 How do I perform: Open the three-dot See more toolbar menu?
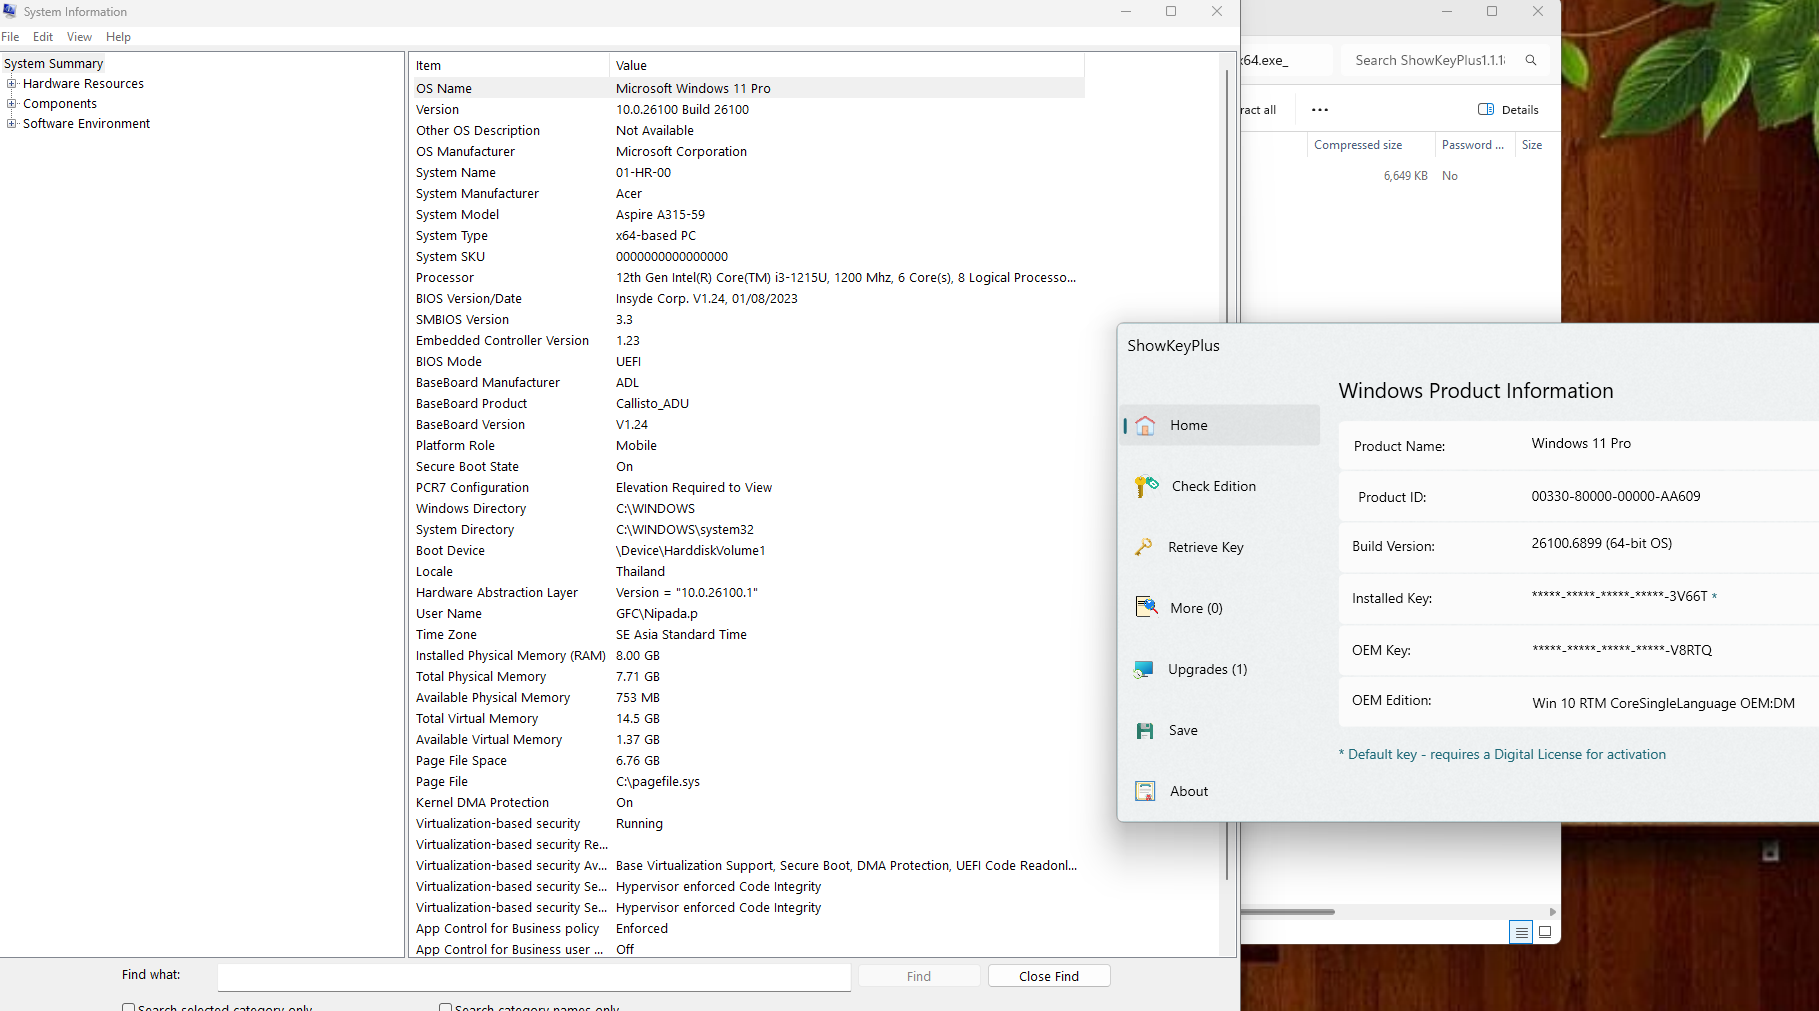(1319, 110)
